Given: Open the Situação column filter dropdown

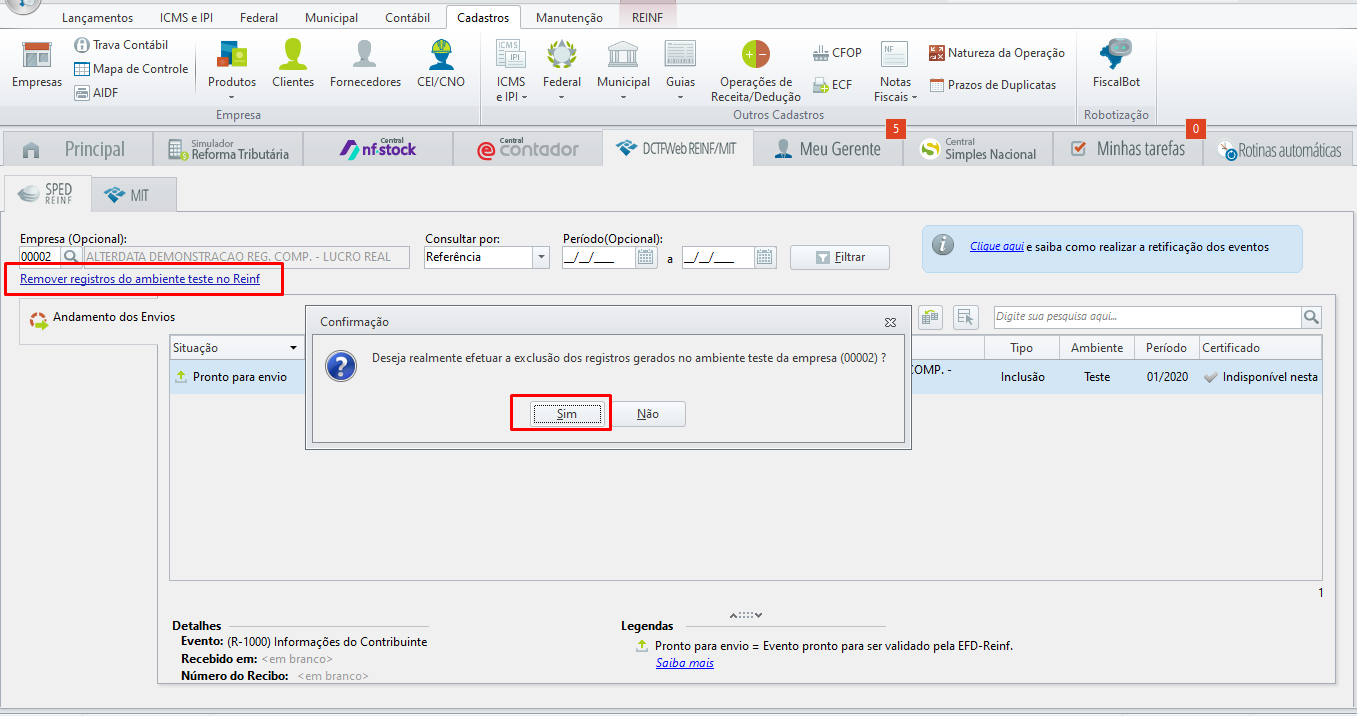Looking at the screenshot, I should pos(294,348).
